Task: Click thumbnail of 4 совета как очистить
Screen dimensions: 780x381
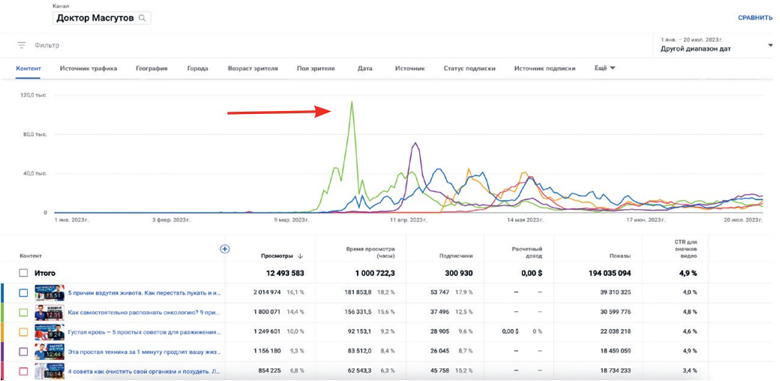Action: (x=49, y=371)
